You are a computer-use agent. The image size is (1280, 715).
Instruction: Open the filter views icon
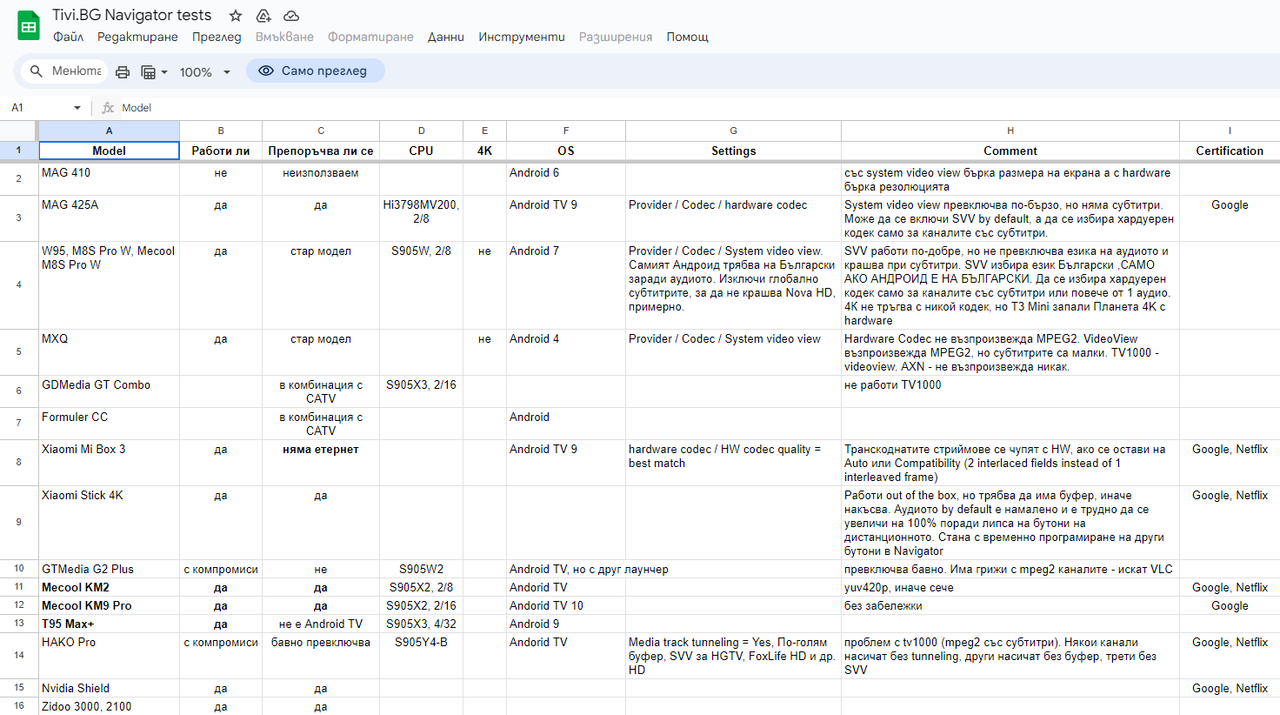pos(148,72)
